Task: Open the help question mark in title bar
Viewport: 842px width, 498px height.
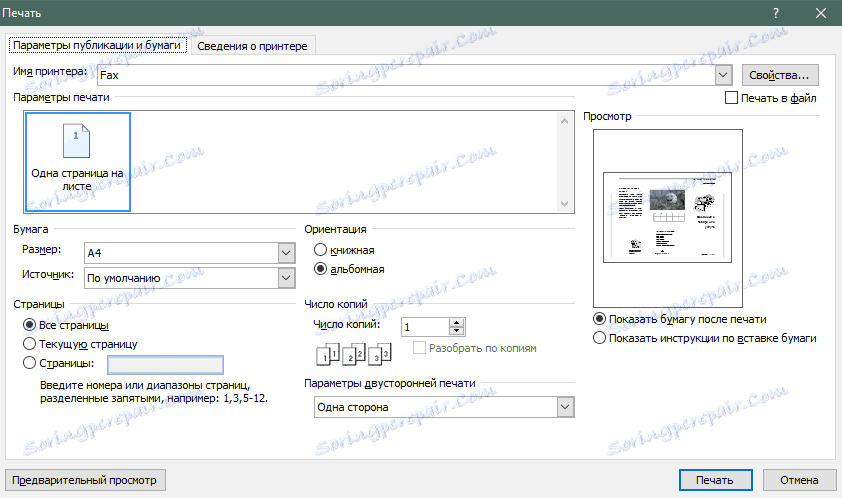Action: tap(776, 13)
